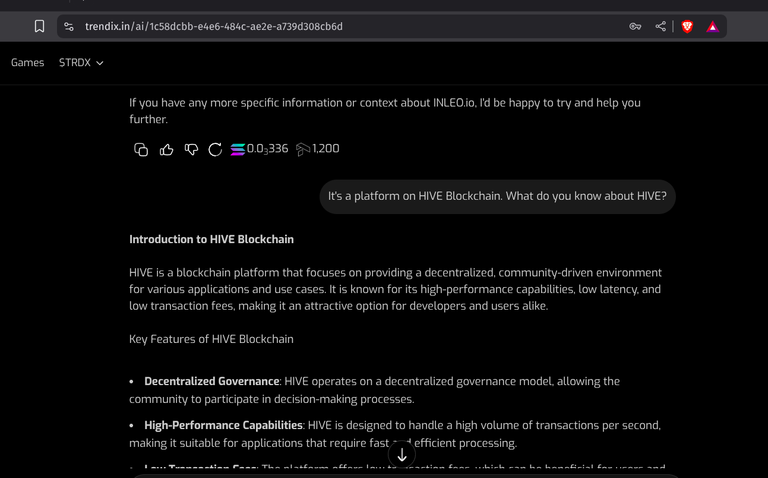The image size is (768, 478).
Task: Click the Solana cost icon next to 0.0₃336
Action: coord(238,149)
